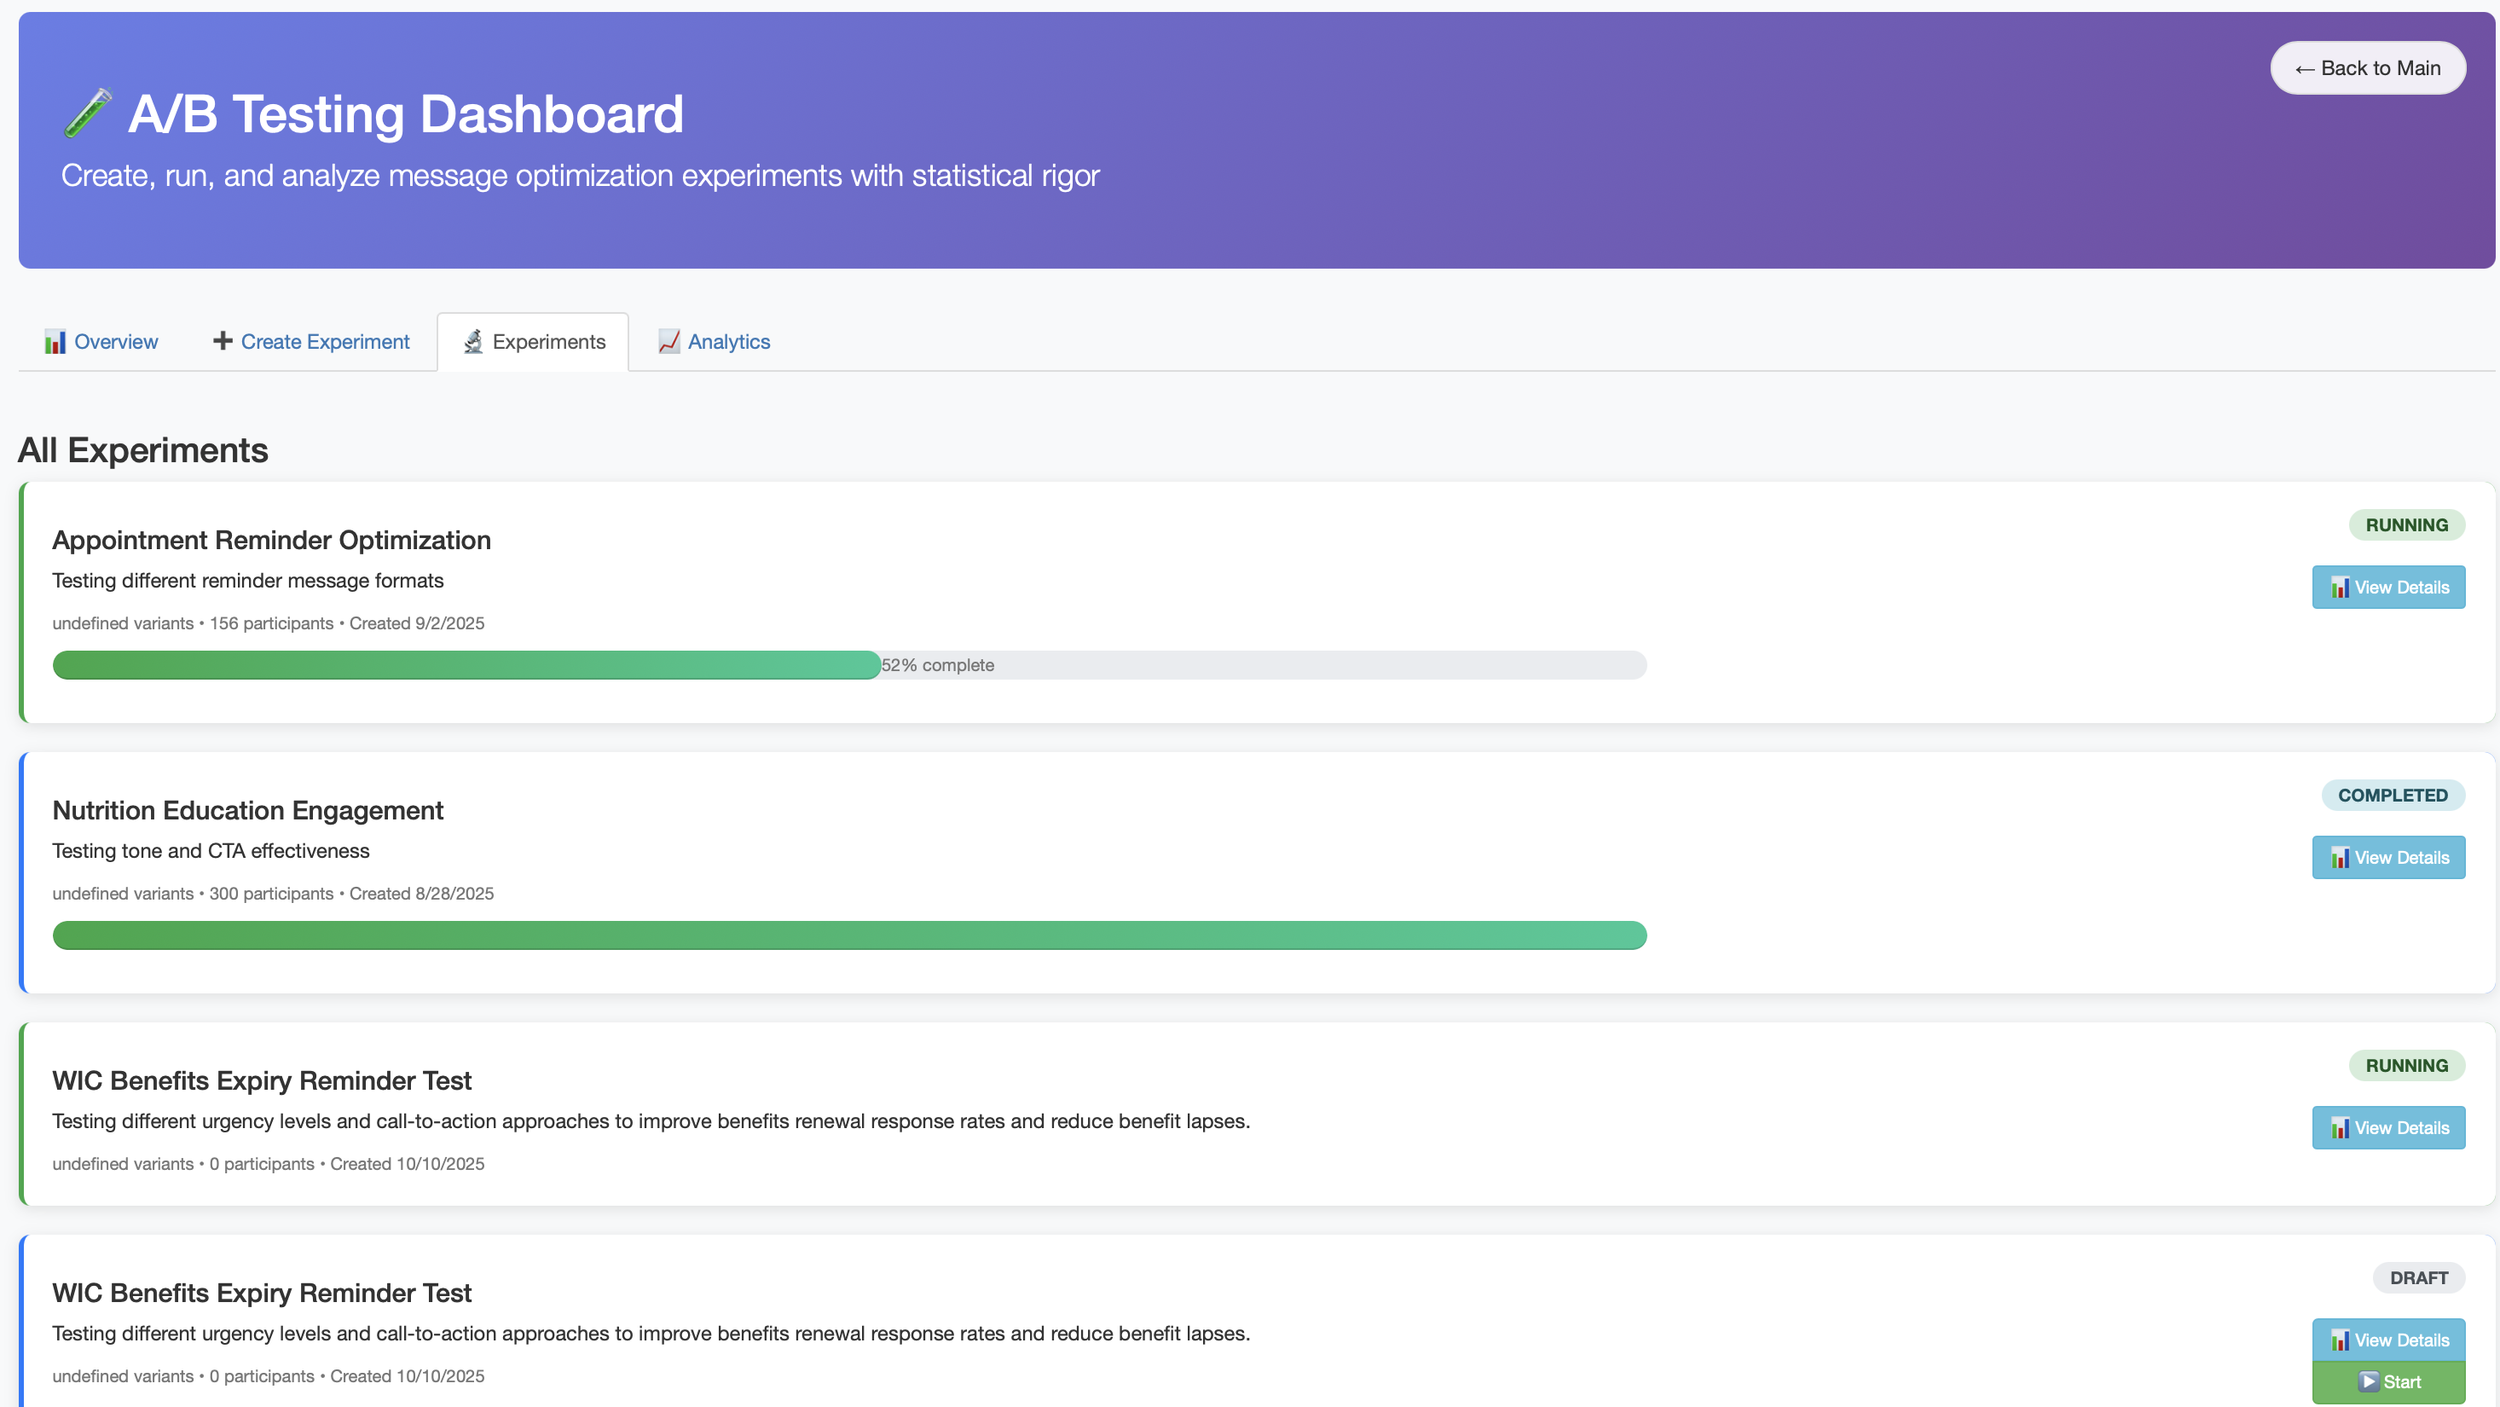Open the Appointment Reminder Optimization title
Viewport: 2500px width, 1407px height.
(x=271, y=540)
